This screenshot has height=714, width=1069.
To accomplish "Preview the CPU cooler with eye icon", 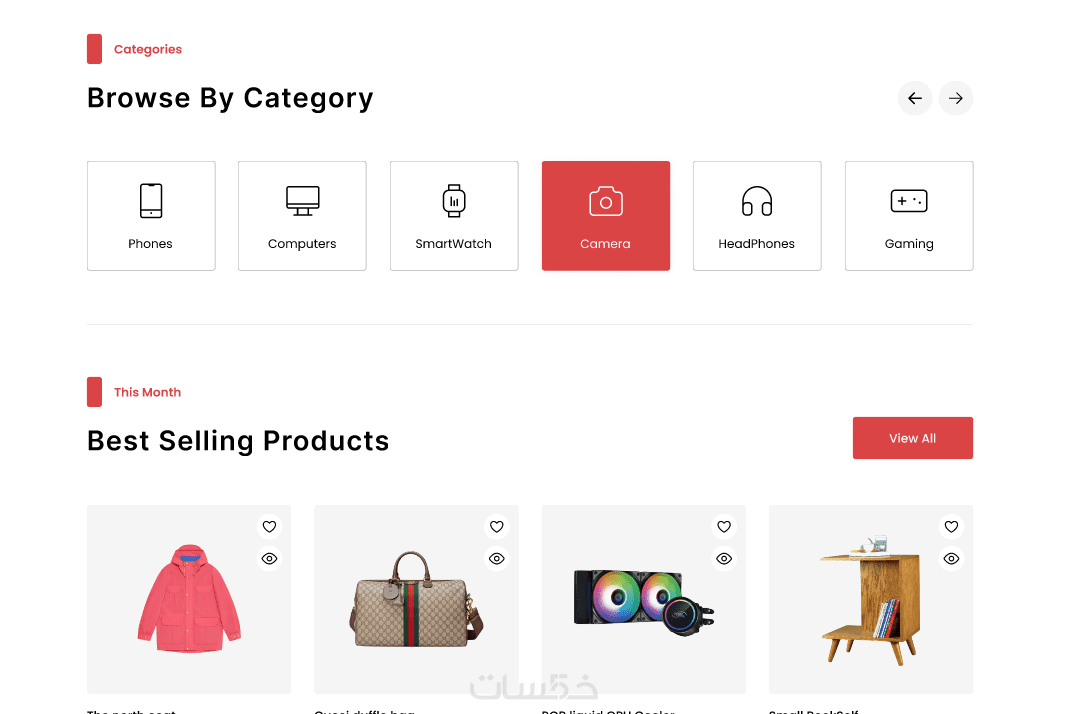I will 724,559.
